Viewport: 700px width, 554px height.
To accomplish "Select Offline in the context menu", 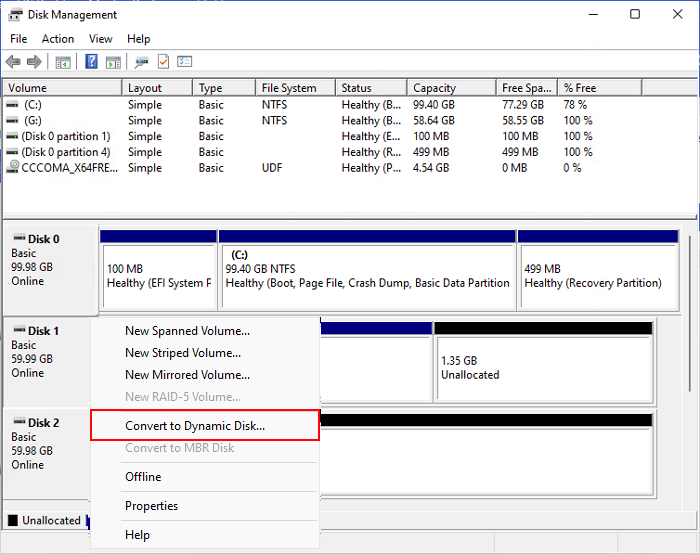I will click(x=143, y=477).
